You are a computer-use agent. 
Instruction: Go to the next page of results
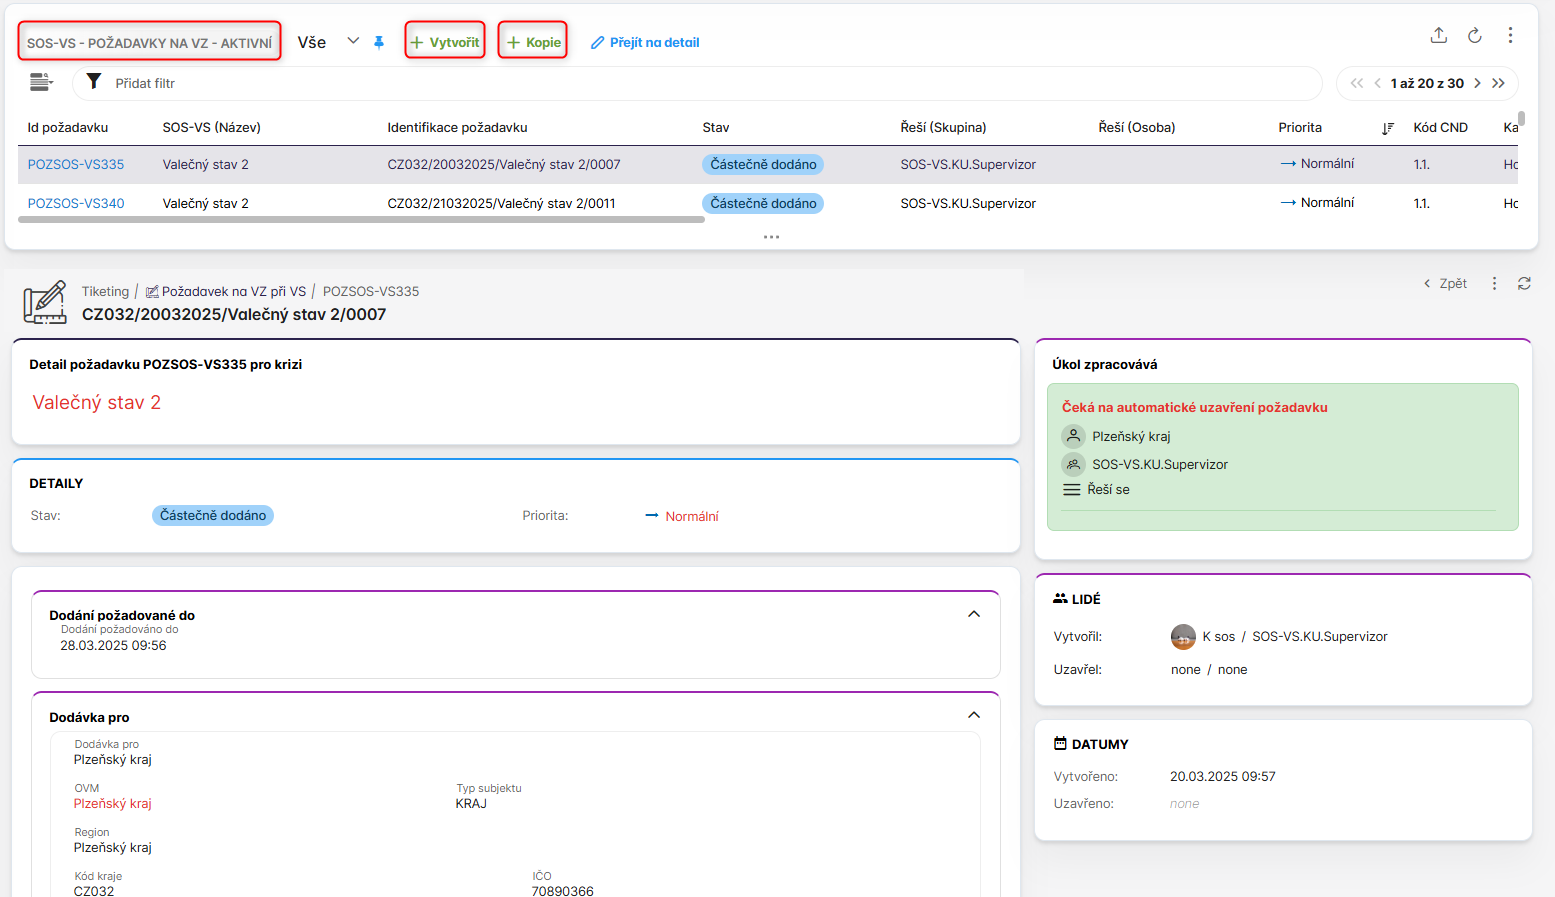(x=1477, y=83)
